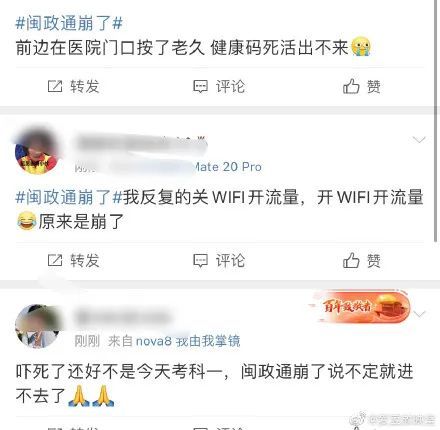Expand options chevron on nova8 post
The width and height of the screenshot is (440, 430).
coord(419,314)
